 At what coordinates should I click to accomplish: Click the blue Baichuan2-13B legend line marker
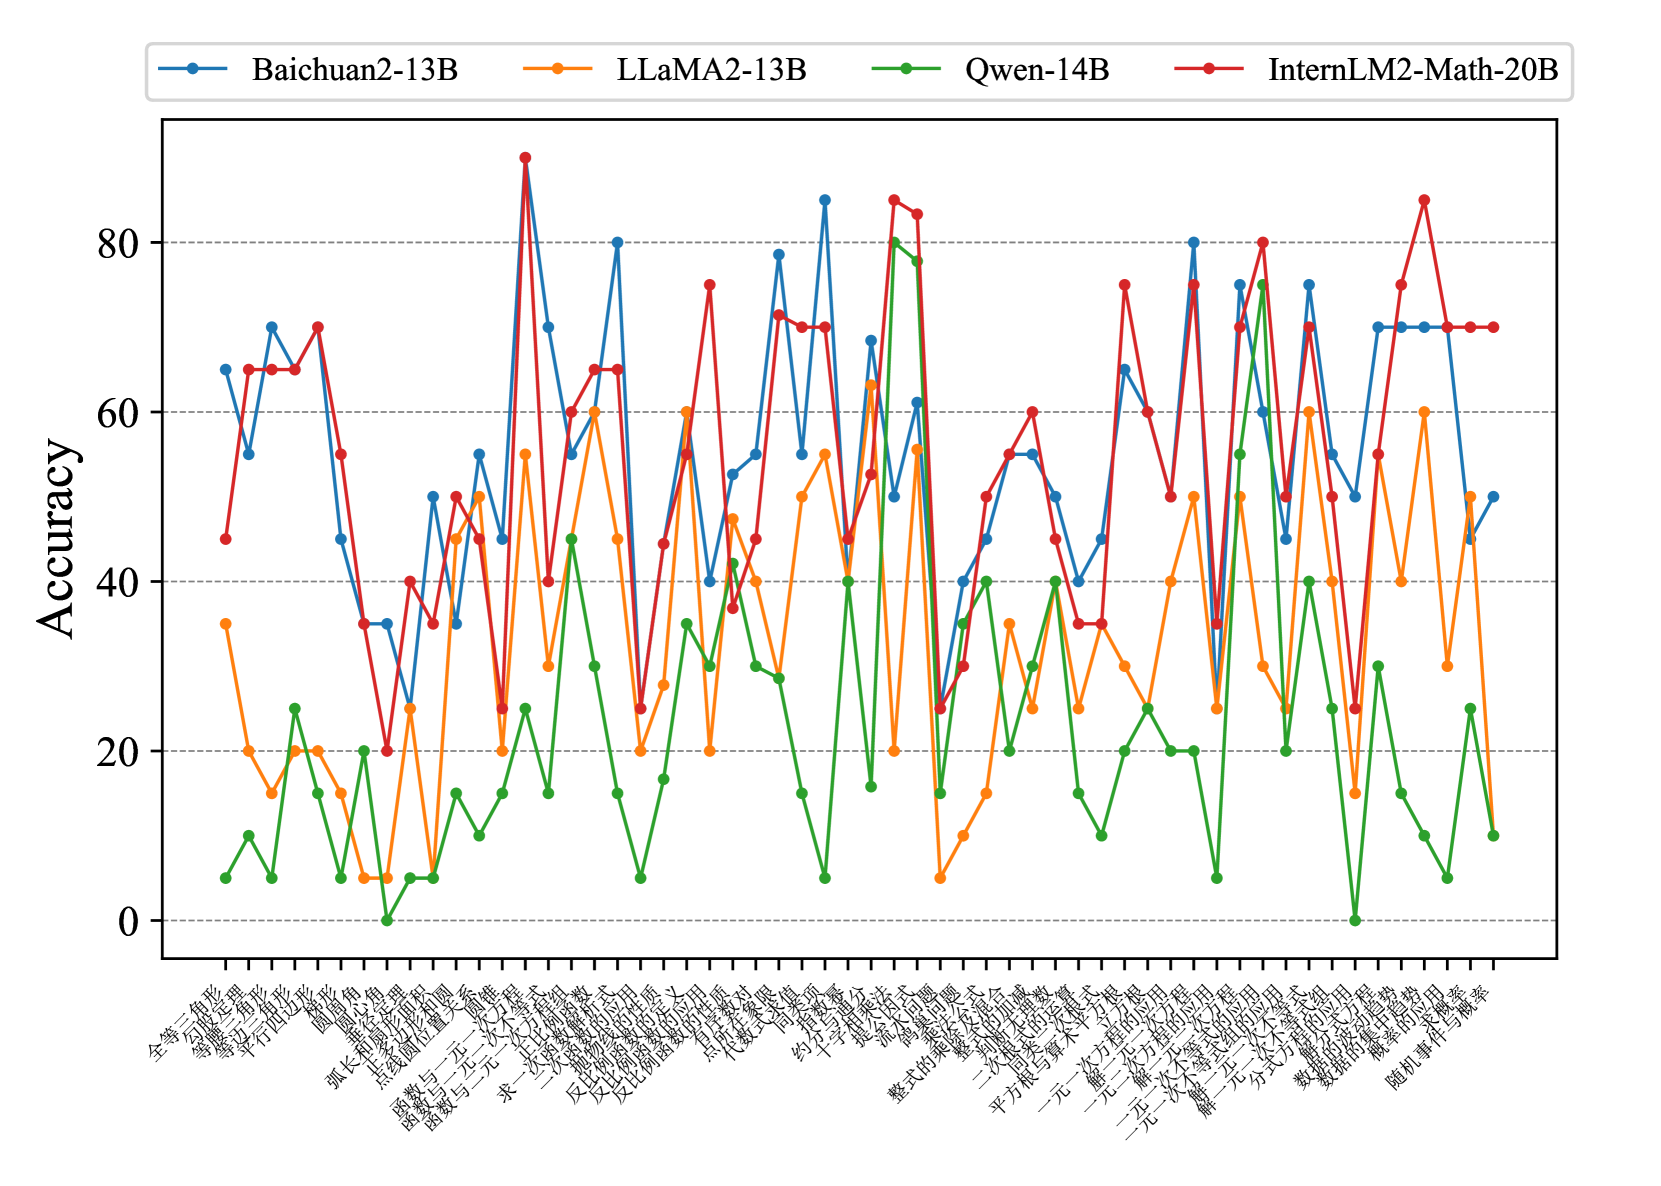pos(193,69)
